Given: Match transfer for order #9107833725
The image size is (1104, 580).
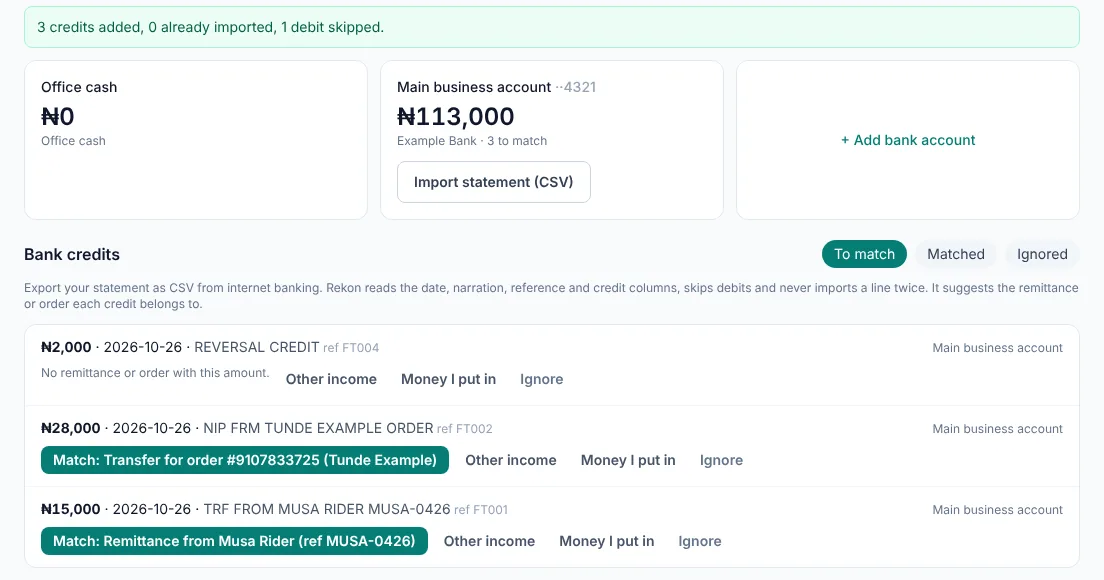Looking at the screenshot, I should 245,460.
